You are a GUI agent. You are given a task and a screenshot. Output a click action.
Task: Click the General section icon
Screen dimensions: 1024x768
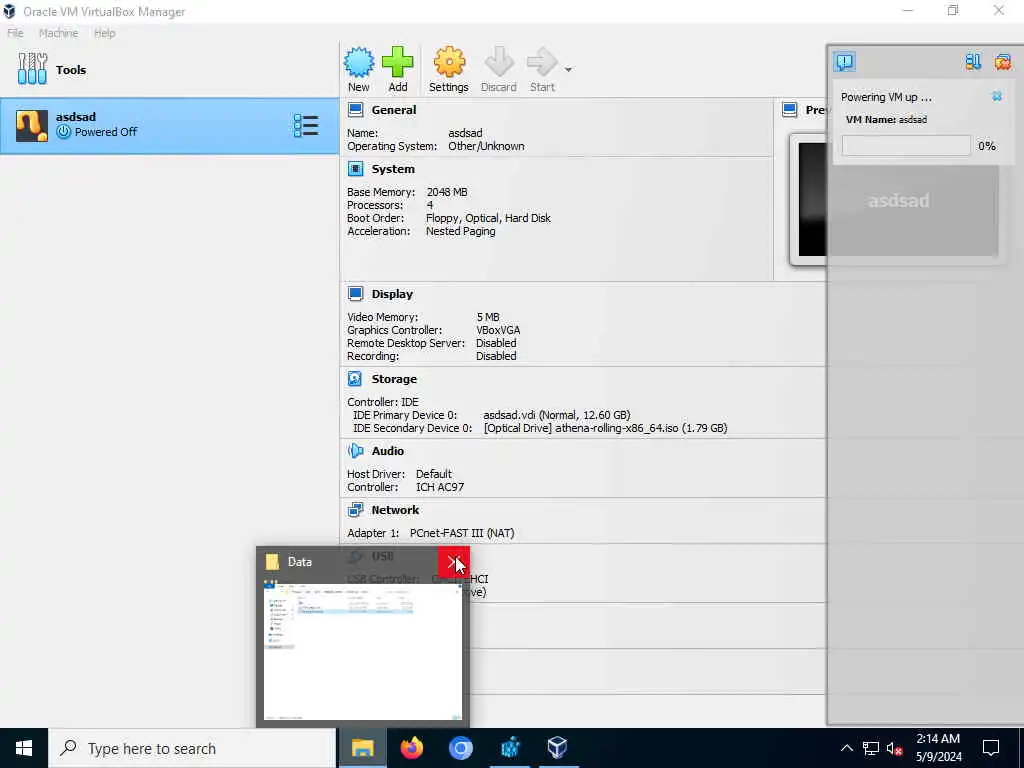355,110
